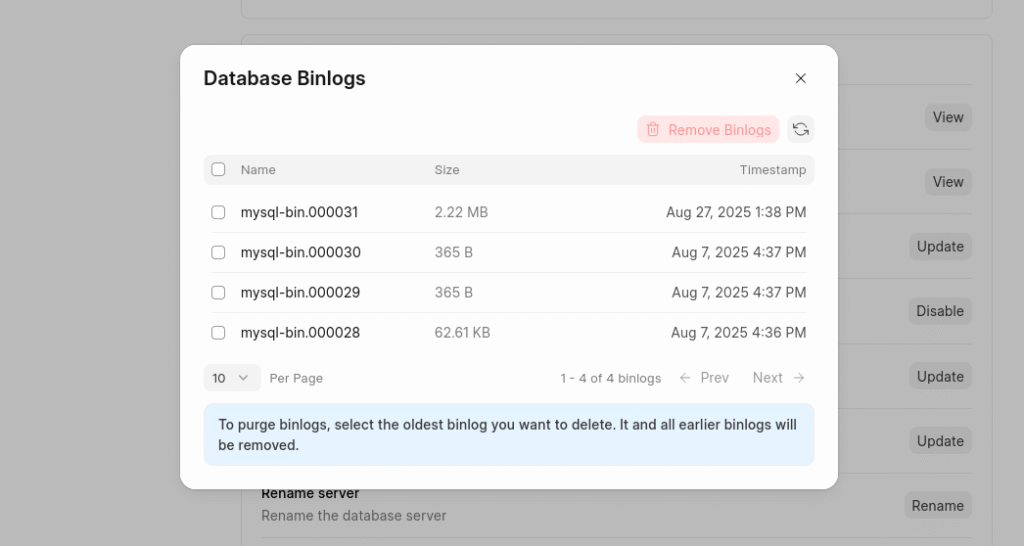Tick the mysql-bin.000029 row checkbox

point(218,292)
